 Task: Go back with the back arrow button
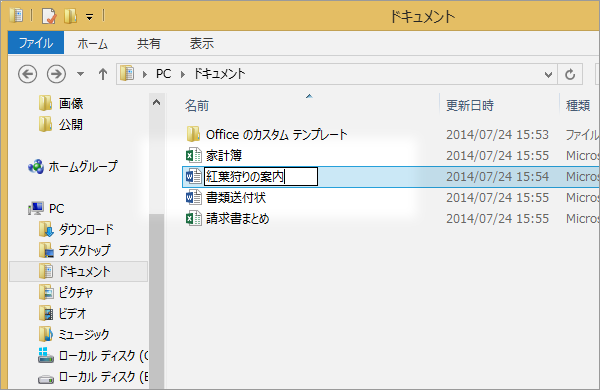[28, 73]
